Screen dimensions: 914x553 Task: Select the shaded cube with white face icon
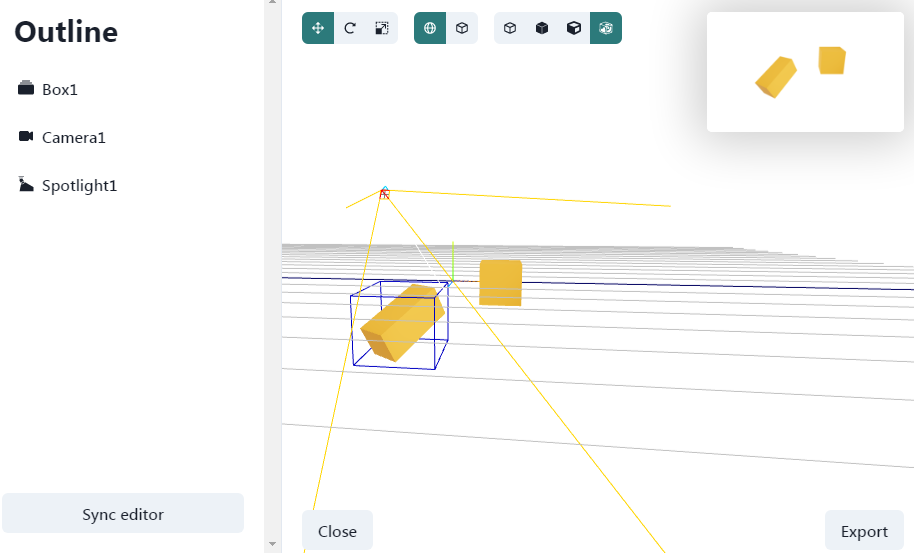(574, 28)
